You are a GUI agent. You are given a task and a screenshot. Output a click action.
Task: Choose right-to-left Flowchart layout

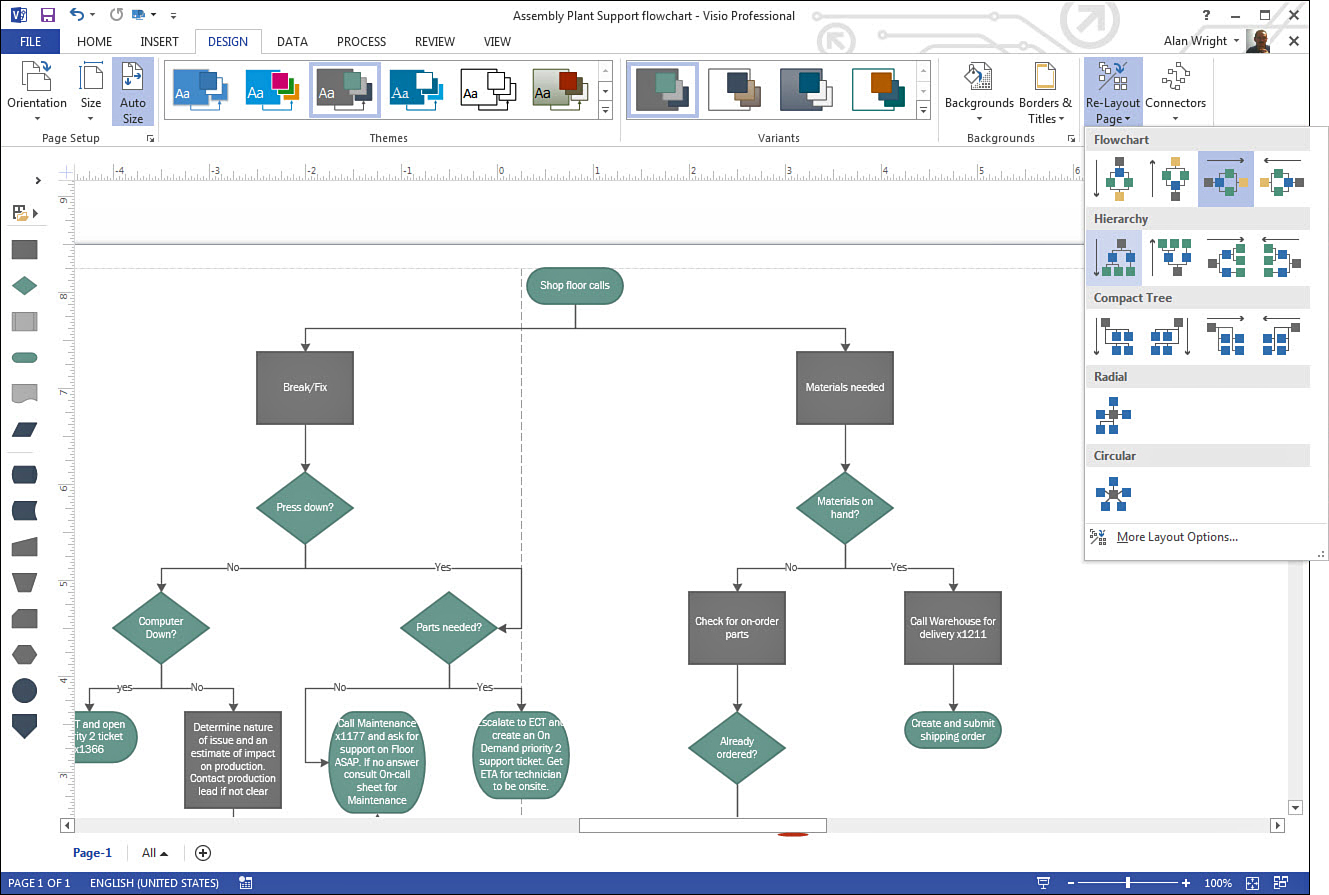(x=1281, y=179)
